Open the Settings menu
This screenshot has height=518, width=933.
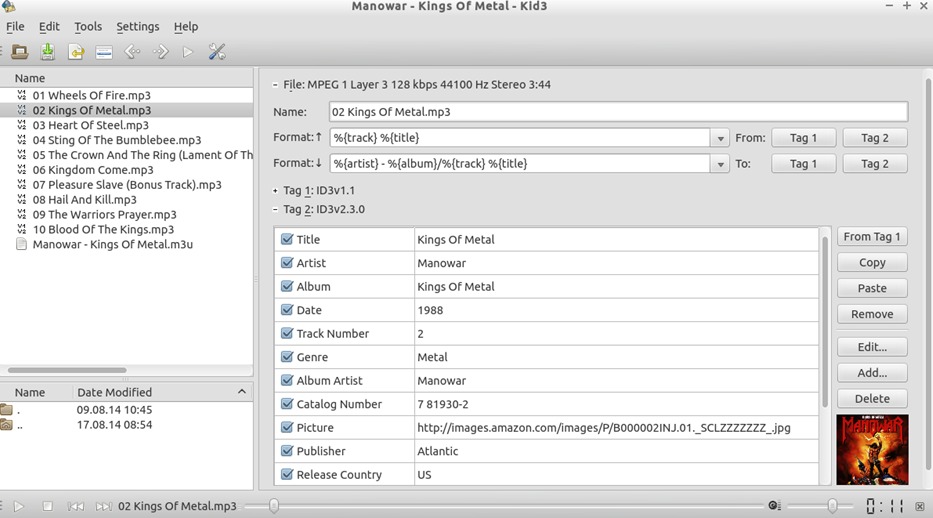click(x=137, y=27)
